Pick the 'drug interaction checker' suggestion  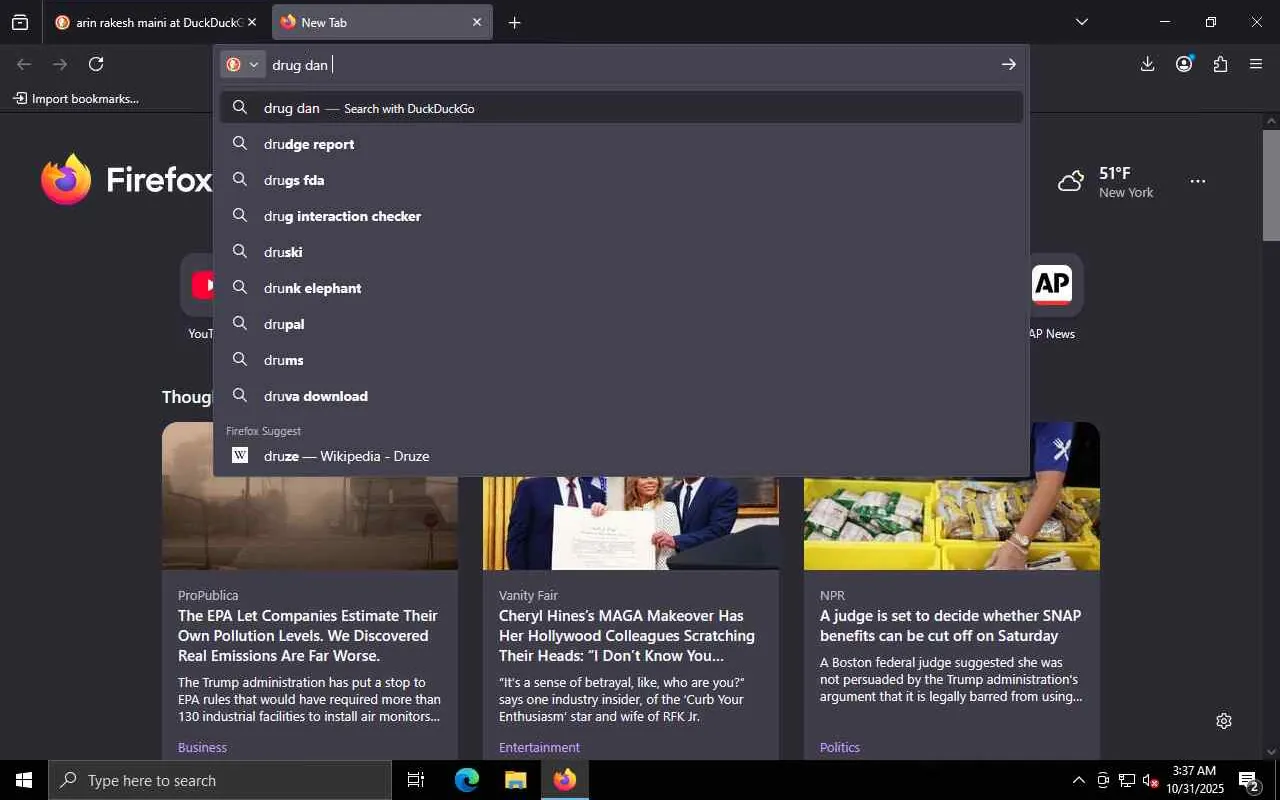click(x=622, y=216)
